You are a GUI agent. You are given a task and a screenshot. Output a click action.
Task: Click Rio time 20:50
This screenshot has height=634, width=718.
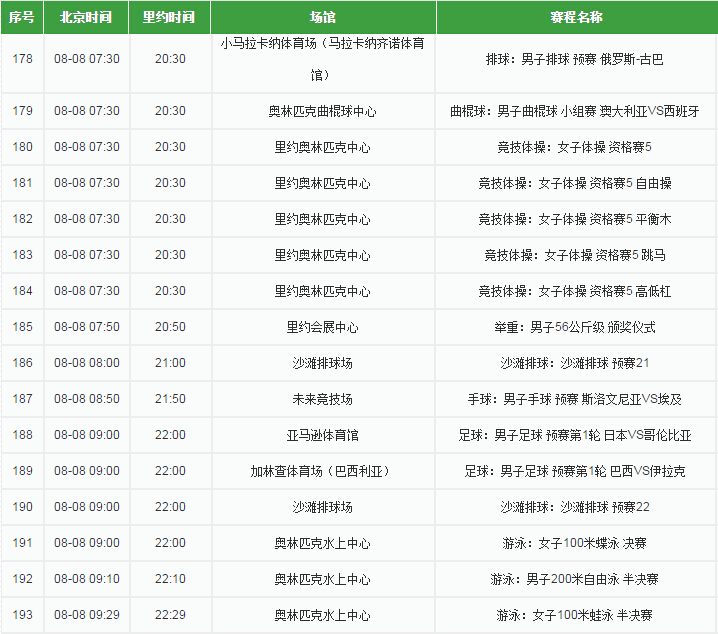(170, 327)
